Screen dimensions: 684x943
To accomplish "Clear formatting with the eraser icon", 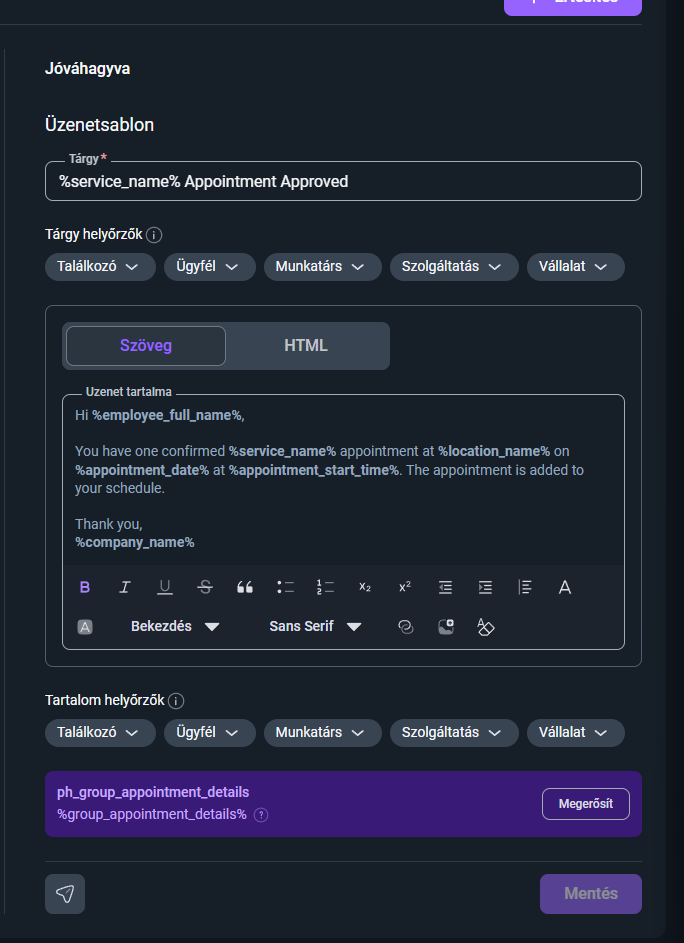I will [x=485, y=627].
